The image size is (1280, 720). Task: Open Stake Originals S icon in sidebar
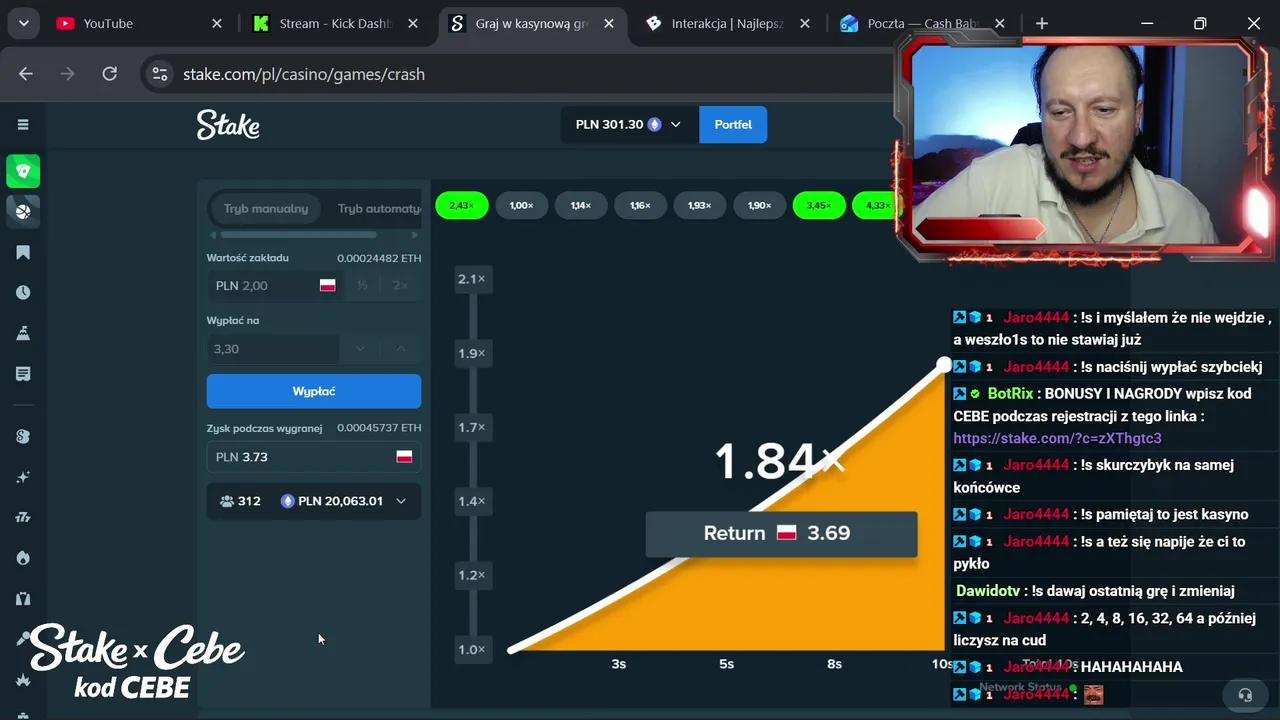(23, 436)
